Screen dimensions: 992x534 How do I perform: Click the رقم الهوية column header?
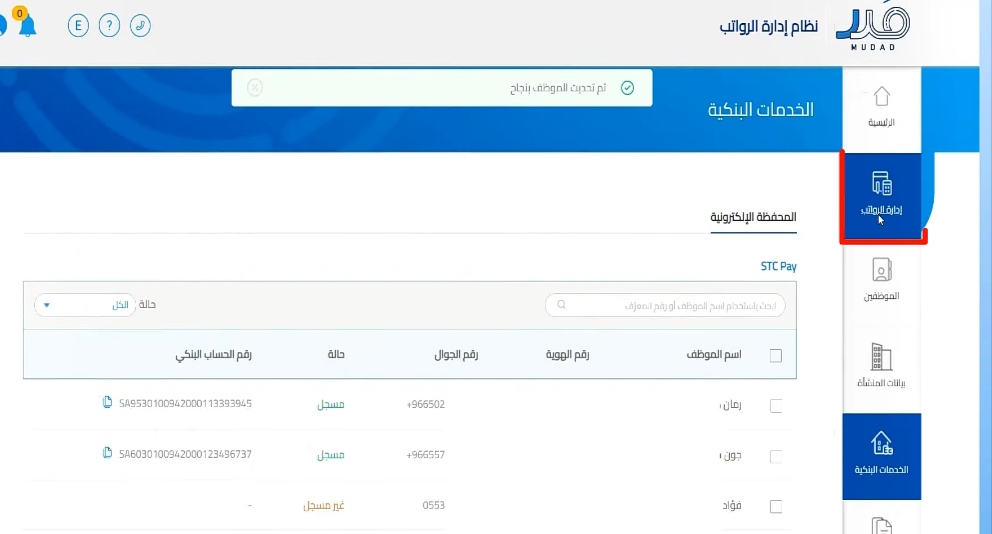(x=567, y=354)
